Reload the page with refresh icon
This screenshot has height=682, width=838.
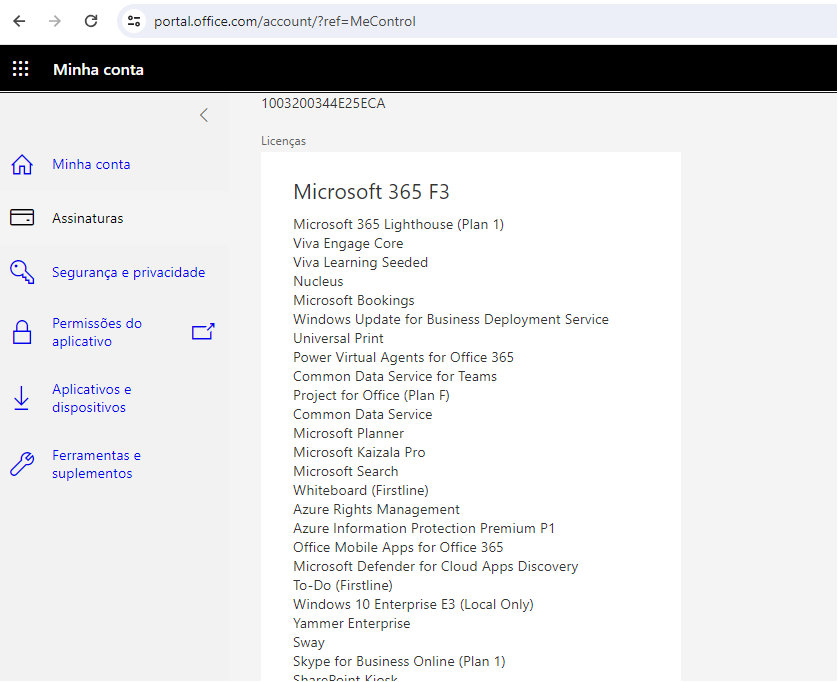pyautogui.click(x=91, y=21)
